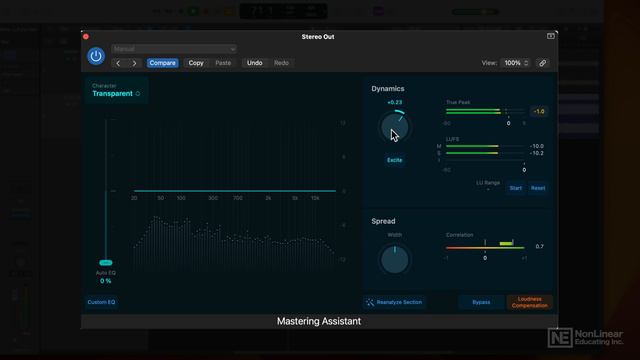Toggle the Custom EQ button
This screenshot has height=360, width=640.
point(101,302)
